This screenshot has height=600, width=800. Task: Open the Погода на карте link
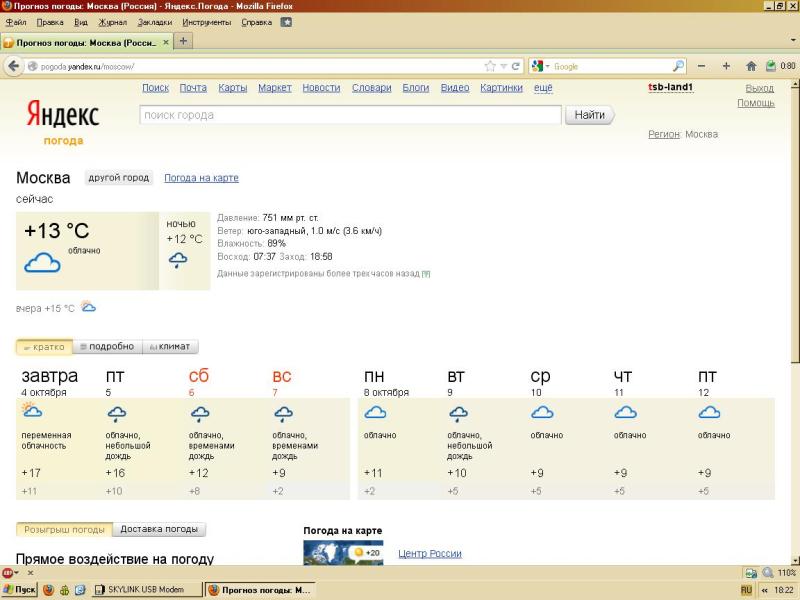tap(201, 178)
